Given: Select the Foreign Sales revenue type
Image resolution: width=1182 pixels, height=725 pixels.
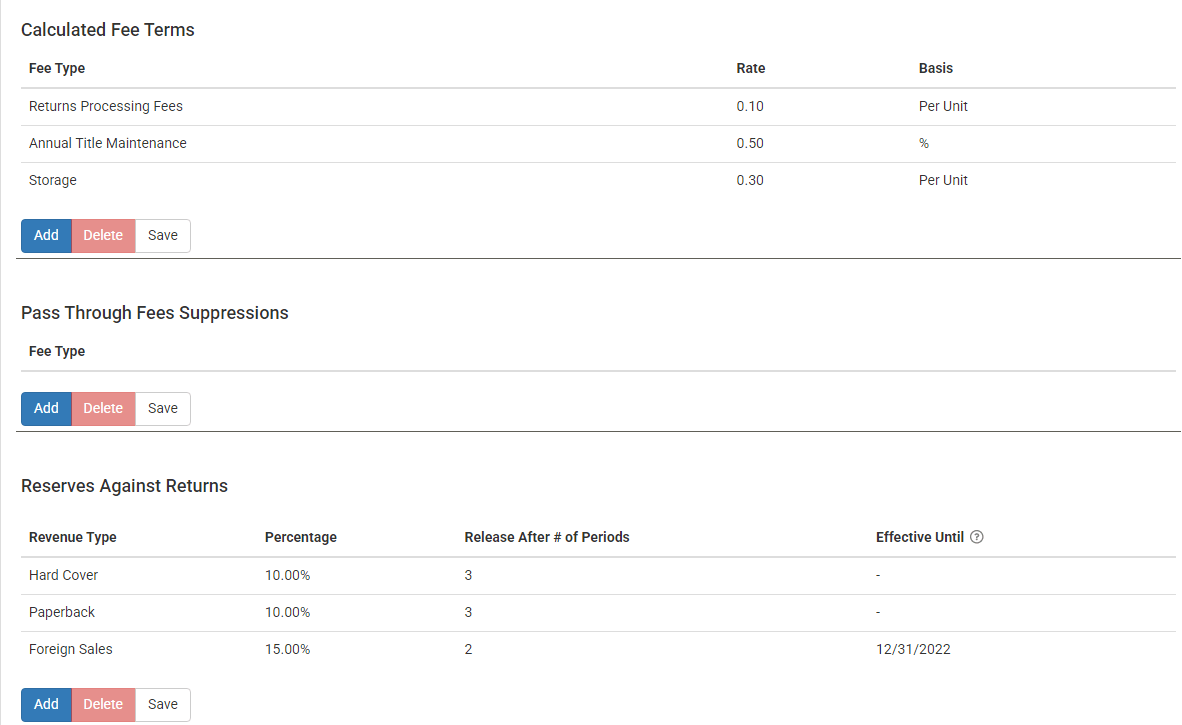Looking at the screenshot, I should [x=71, y=650].
